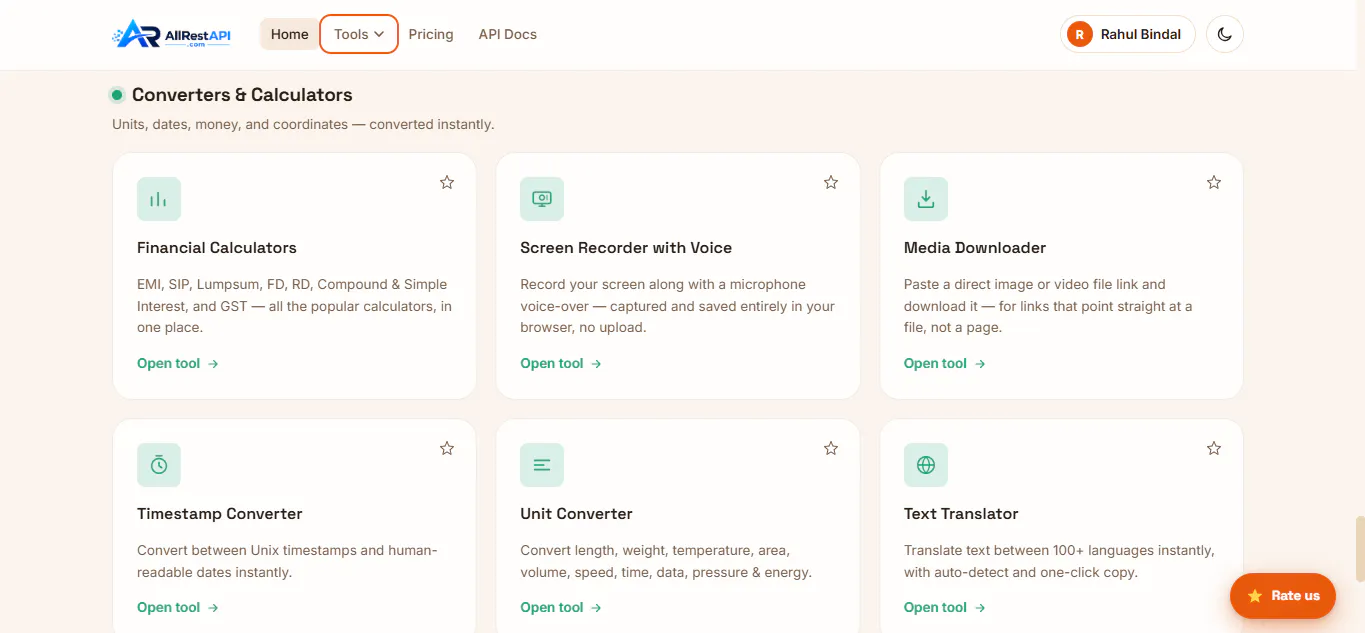
Task: Click the Screen Recorder with Voice title
Action: click(x=626, y=247)
